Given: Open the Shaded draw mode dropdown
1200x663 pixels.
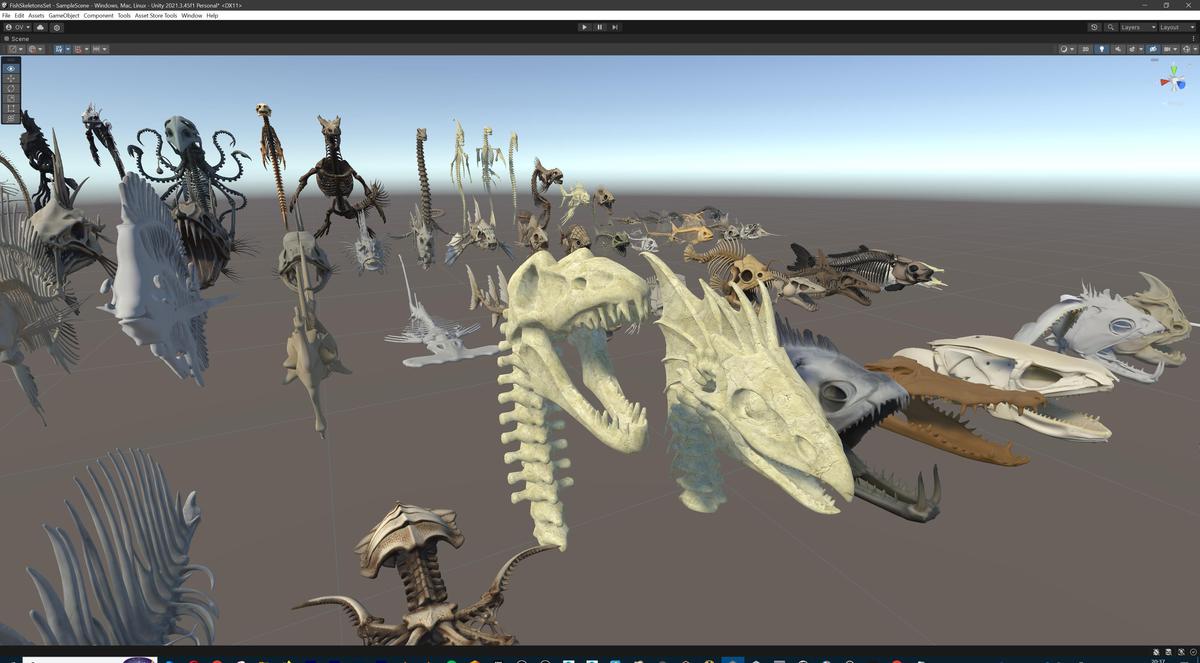Looking at the screenshot, I should pyautogui.click(x=1064, y=49).
